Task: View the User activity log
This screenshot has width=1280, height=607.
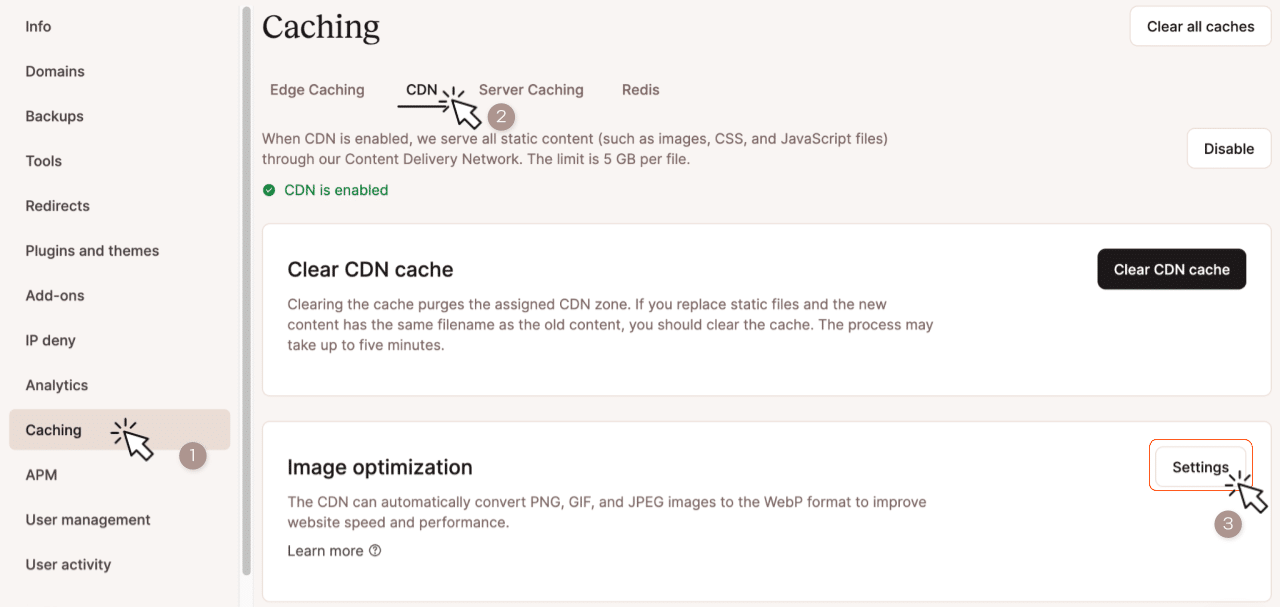Action: [x=68, y=564]
